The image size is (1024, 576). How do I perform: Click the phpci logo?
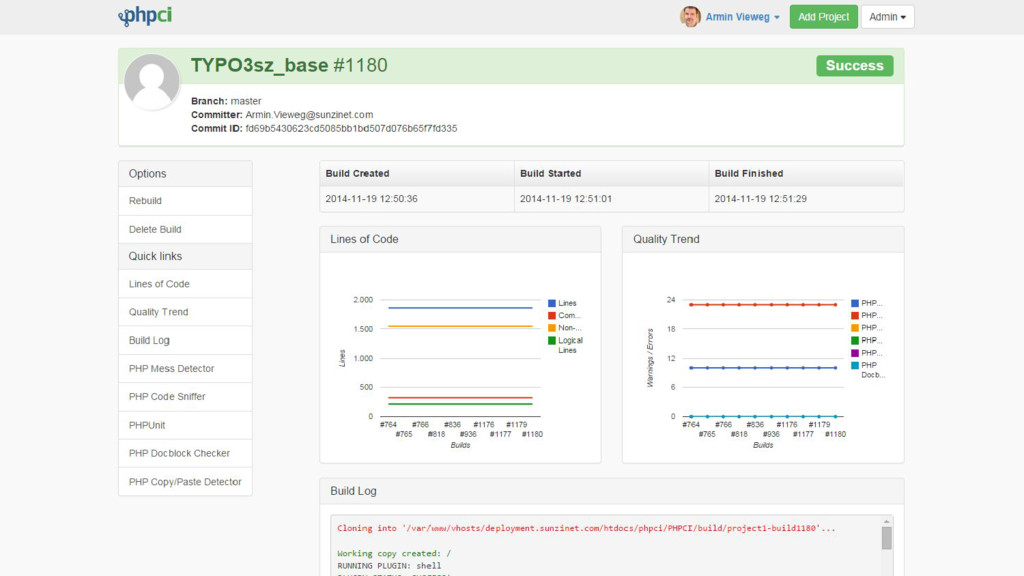(145, 16)
